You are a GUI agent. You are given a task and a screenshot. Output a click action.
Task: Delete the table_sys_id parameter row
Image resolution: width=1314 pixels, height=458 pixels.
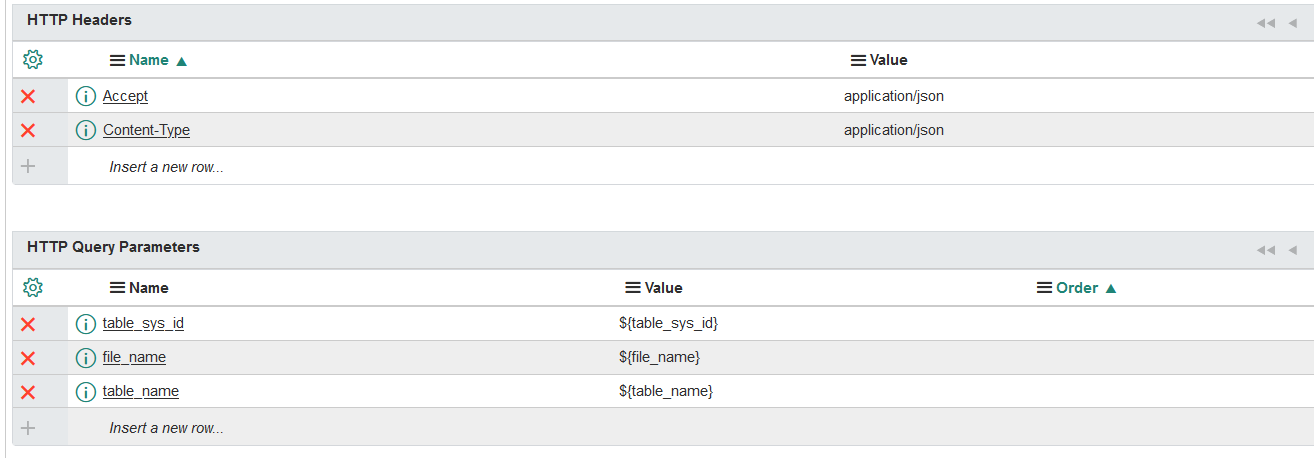28,324
